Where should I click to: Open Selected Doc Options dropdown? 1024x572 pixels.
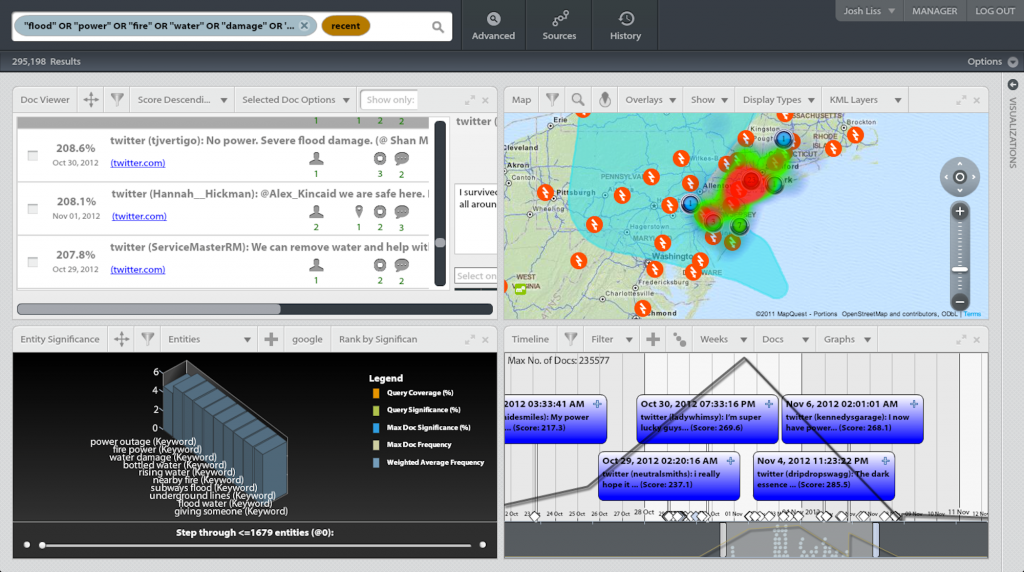(295, 100)
